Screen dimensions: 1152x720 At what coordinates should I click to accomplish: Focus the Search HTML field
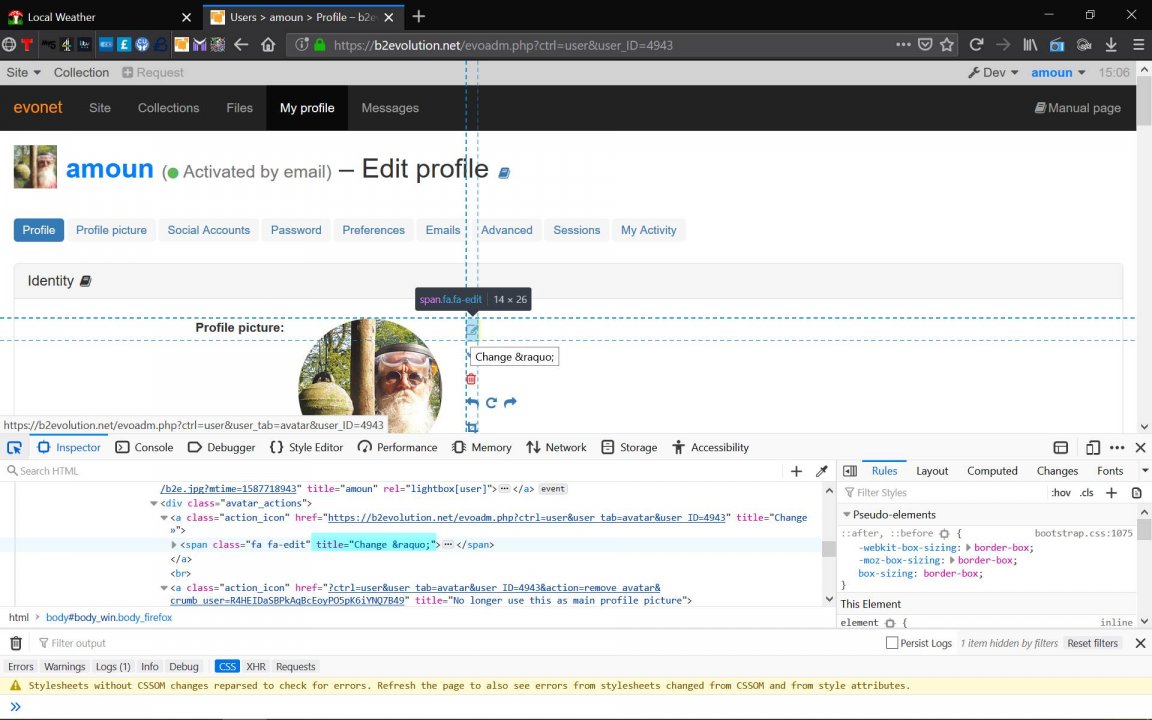397,471
